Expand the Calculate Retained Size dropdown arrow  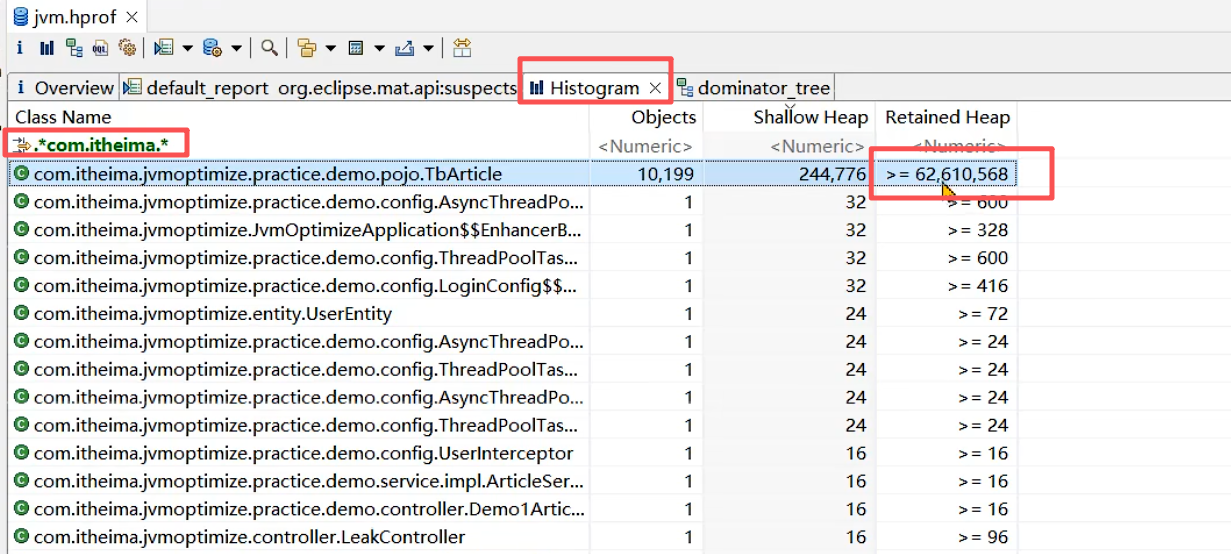(380, 48)
